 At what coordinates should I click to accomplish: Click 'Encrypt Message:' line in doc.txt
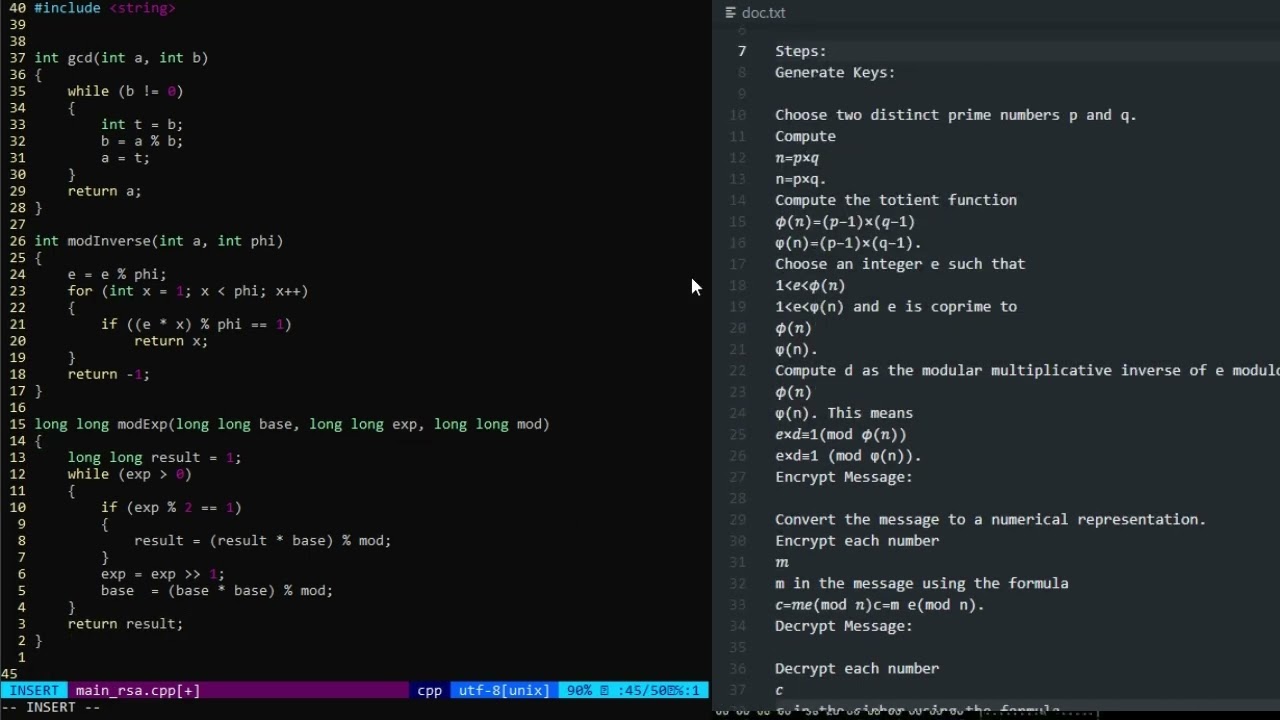(x=844, y=477)
